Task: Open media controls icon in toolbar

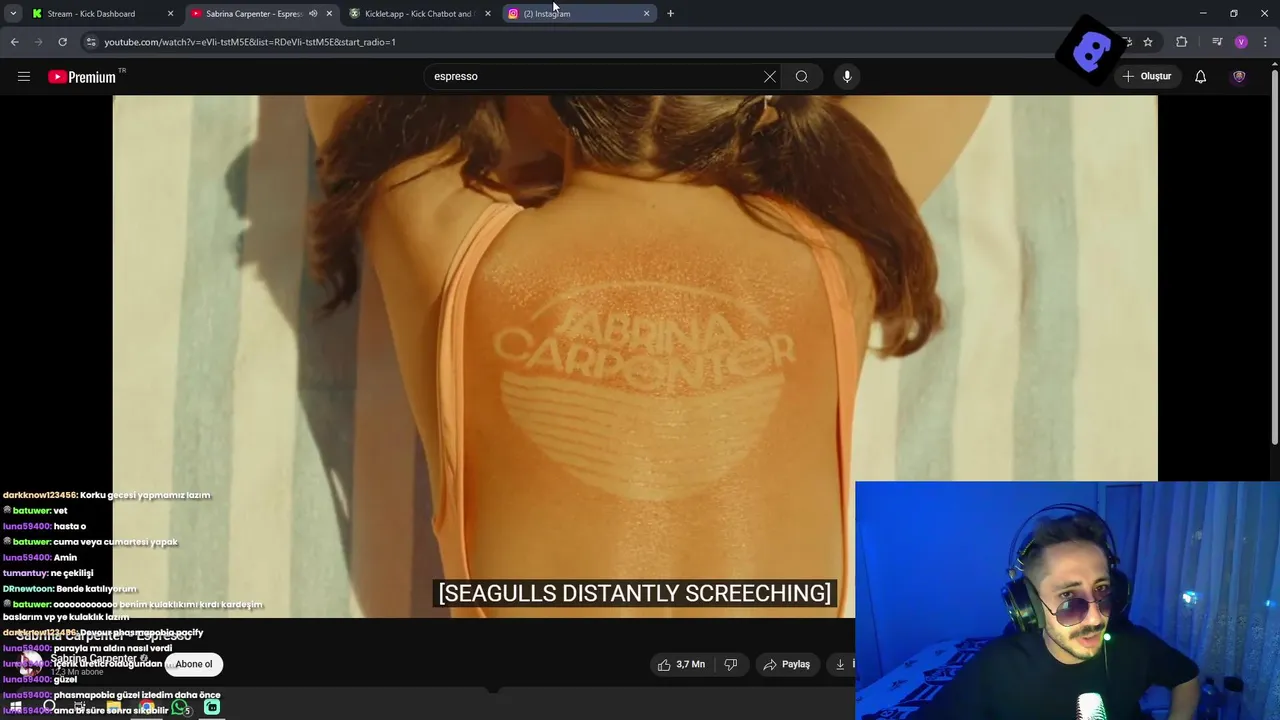Action: click(x=1216, y=42)
